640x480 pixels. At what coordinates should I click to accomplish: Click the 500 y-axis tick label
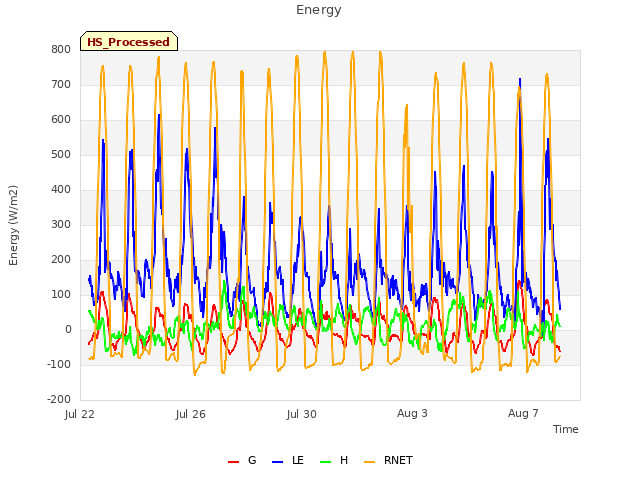(61, 155)
